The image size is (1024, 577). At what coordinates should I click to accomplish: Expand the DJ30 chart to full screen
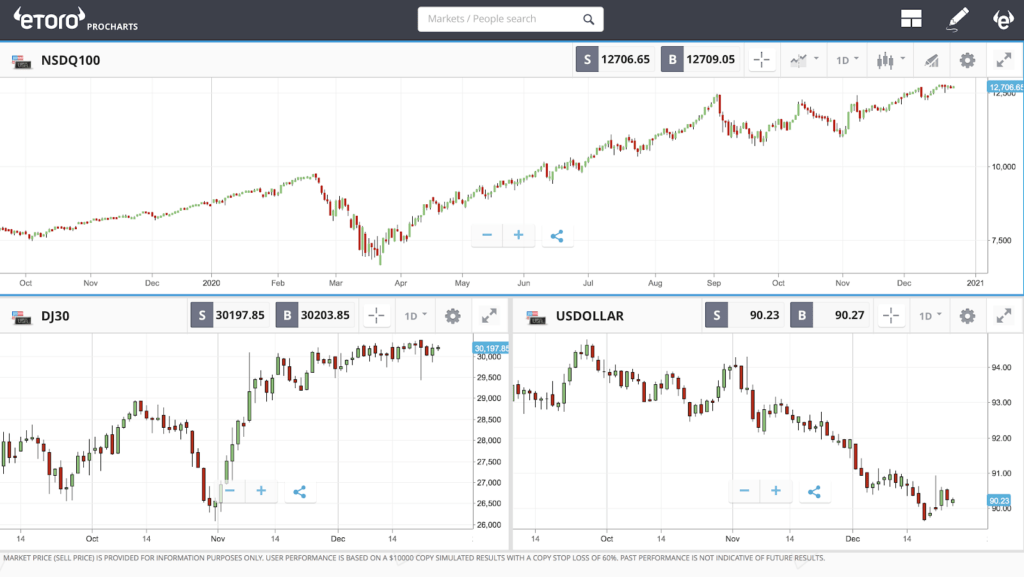point(489,316)
